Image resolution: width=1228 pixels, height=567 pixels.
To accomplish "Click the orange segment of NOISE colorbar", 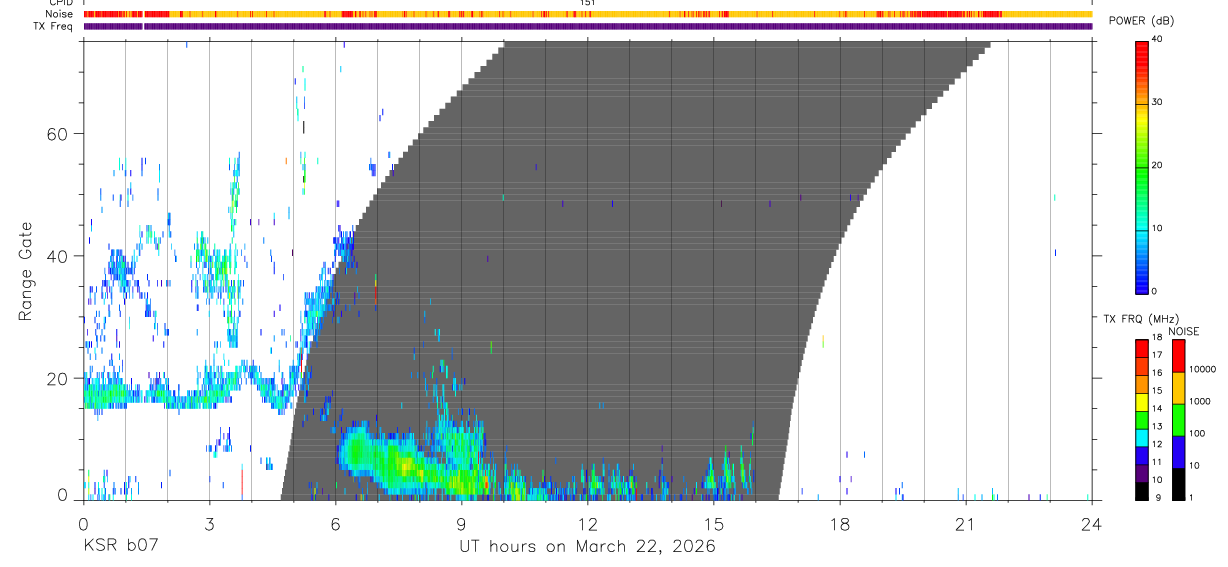I will (1178, 388).
